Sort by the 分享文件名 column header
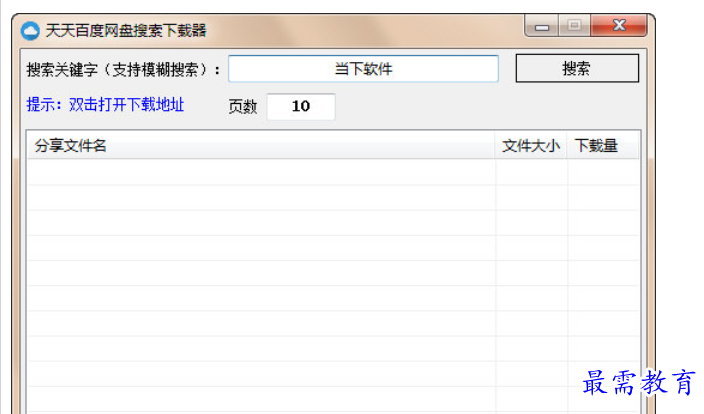704x414 pixels. pos(261,145)
